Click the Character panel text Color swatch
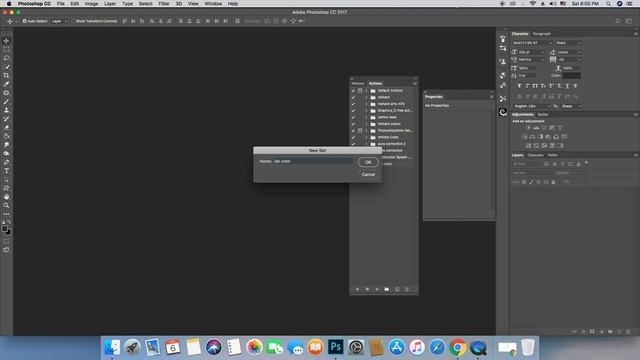Viewport: 640px width, 360px height. (x=571, y=76)
